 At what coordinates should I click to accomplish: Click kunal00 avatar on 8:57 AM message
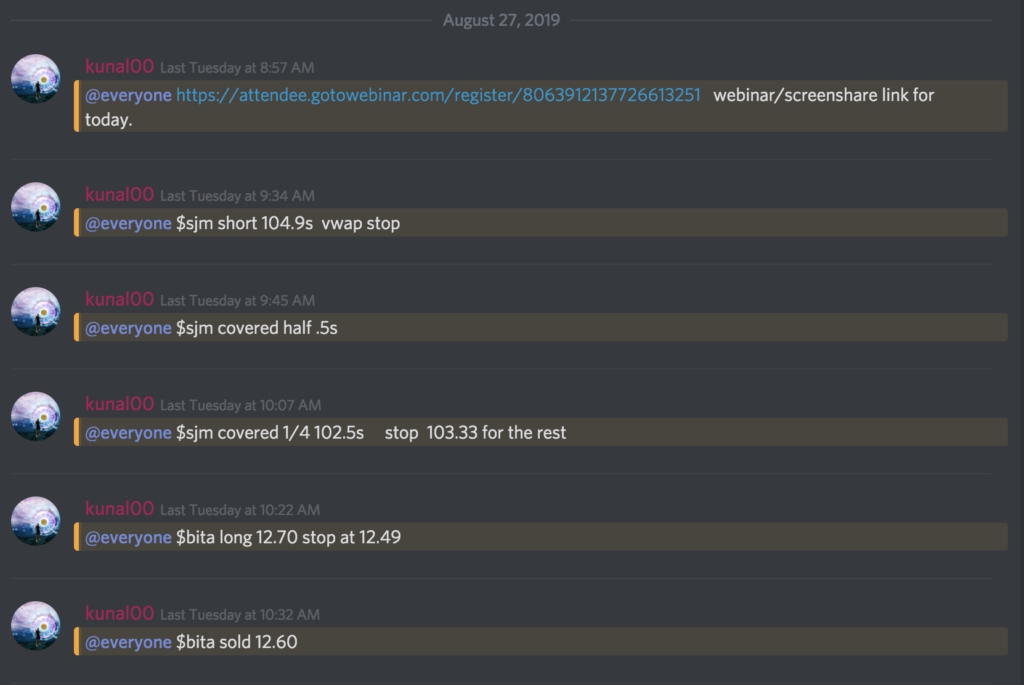click(x=36, y=78)
